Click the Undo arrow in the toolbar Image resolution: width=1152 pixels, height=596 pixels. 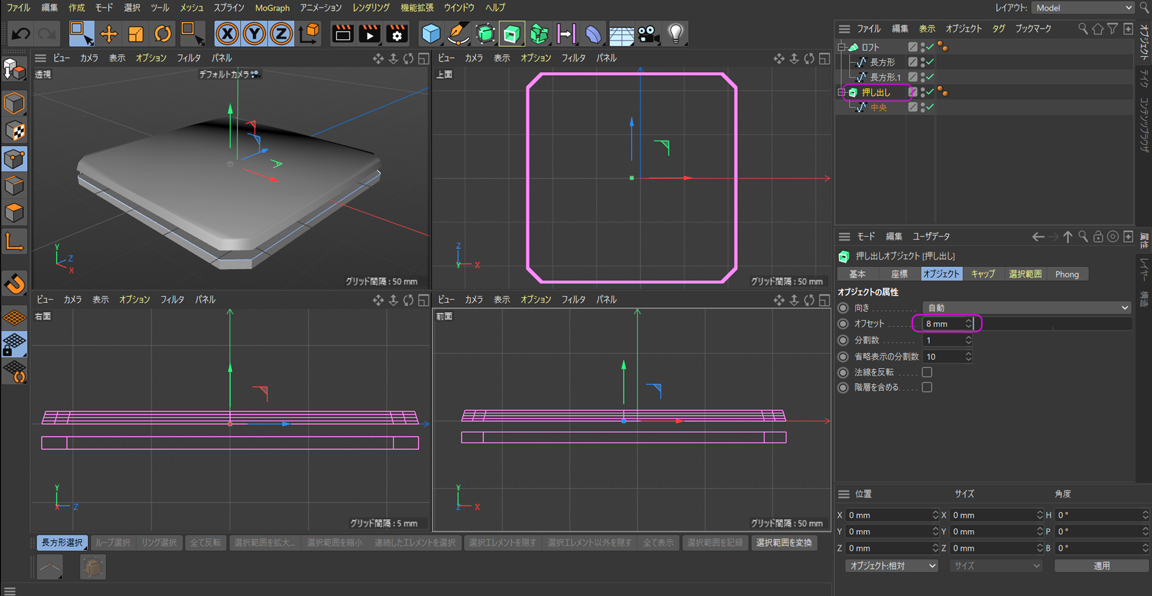pyautogui.click(x=21, y=34)
